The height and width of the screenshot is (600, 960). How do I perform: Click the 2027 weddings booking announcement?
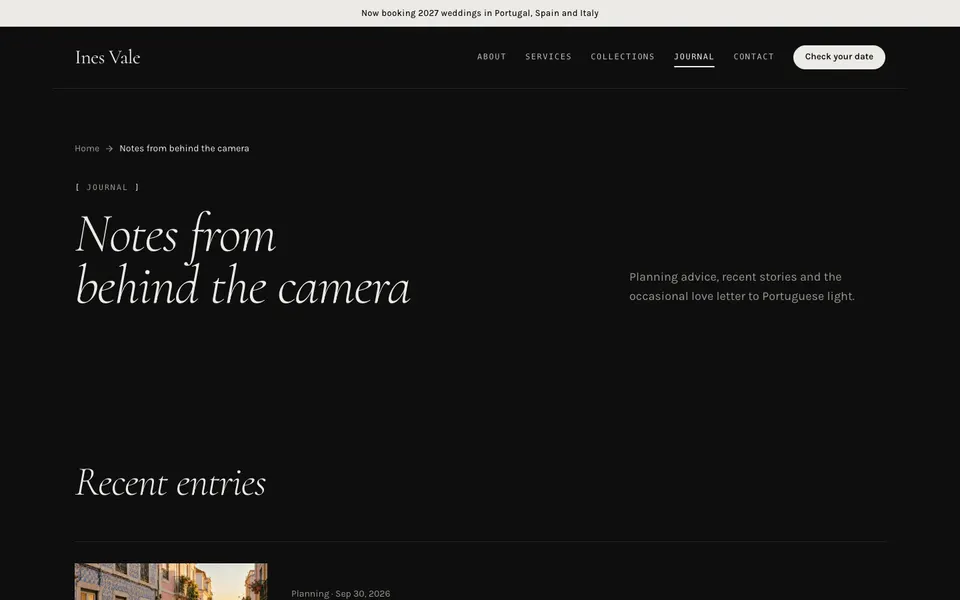pos(480,13)
